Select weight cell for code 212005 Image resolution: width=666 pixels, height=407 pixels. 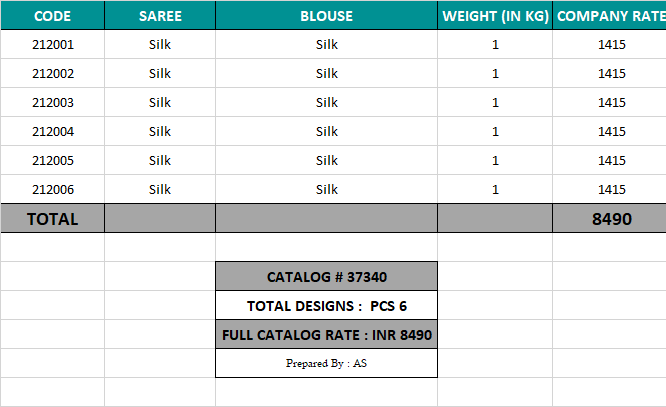(x=495, y=161)
